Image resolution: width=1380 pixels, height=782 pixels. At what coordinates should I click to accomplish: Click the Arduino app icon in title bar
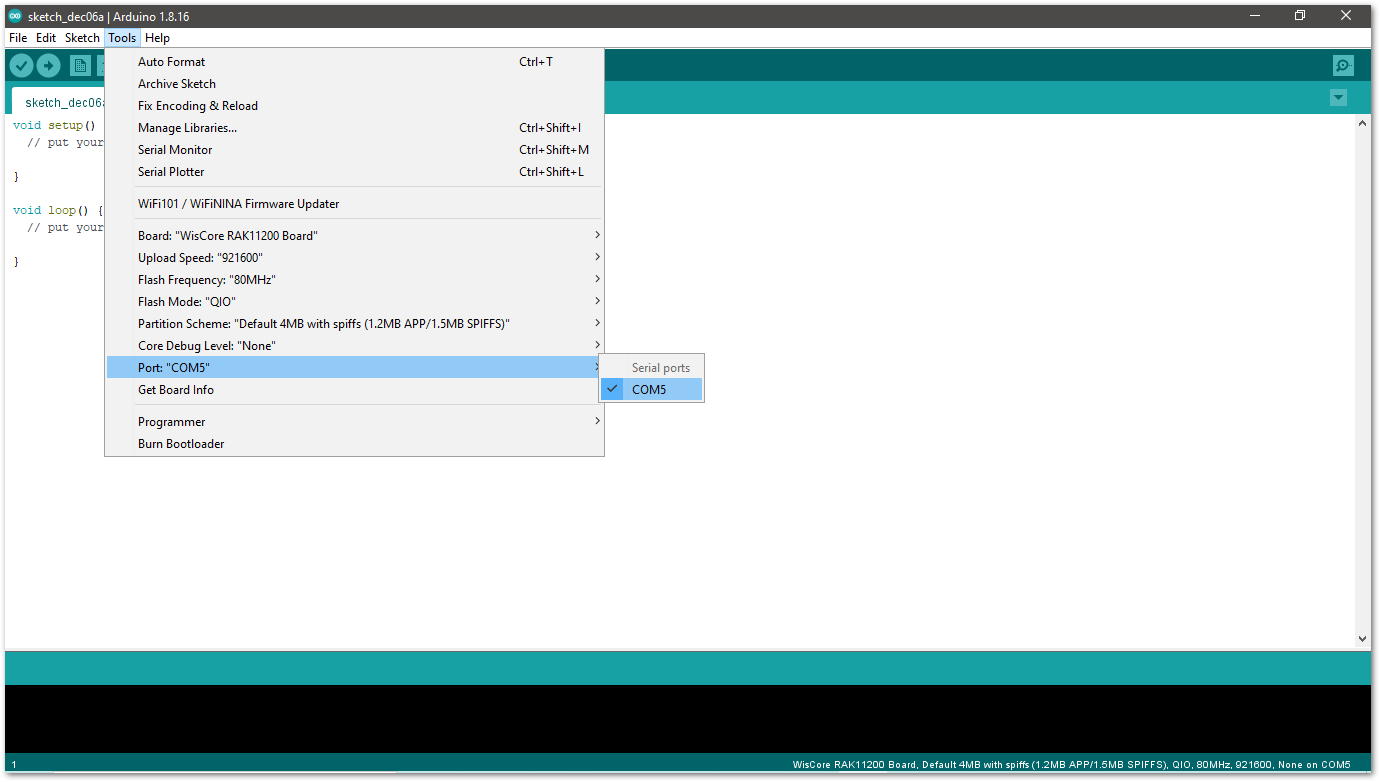click(15, 16)
